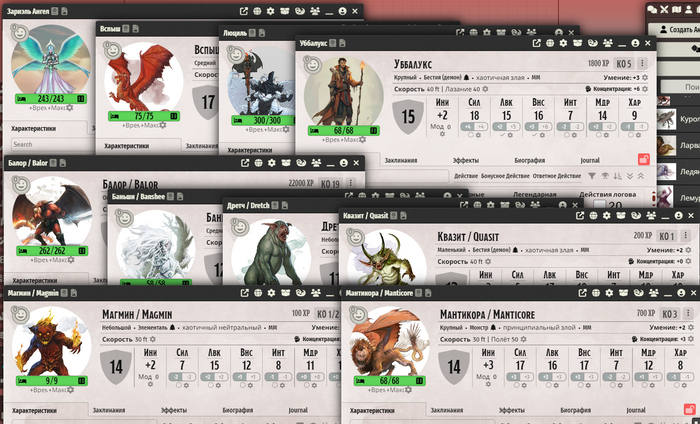Viewport: 700px width, 424px height.
Task: Open Заклинания tab in Магмин sheet
Action: (108, 410)
